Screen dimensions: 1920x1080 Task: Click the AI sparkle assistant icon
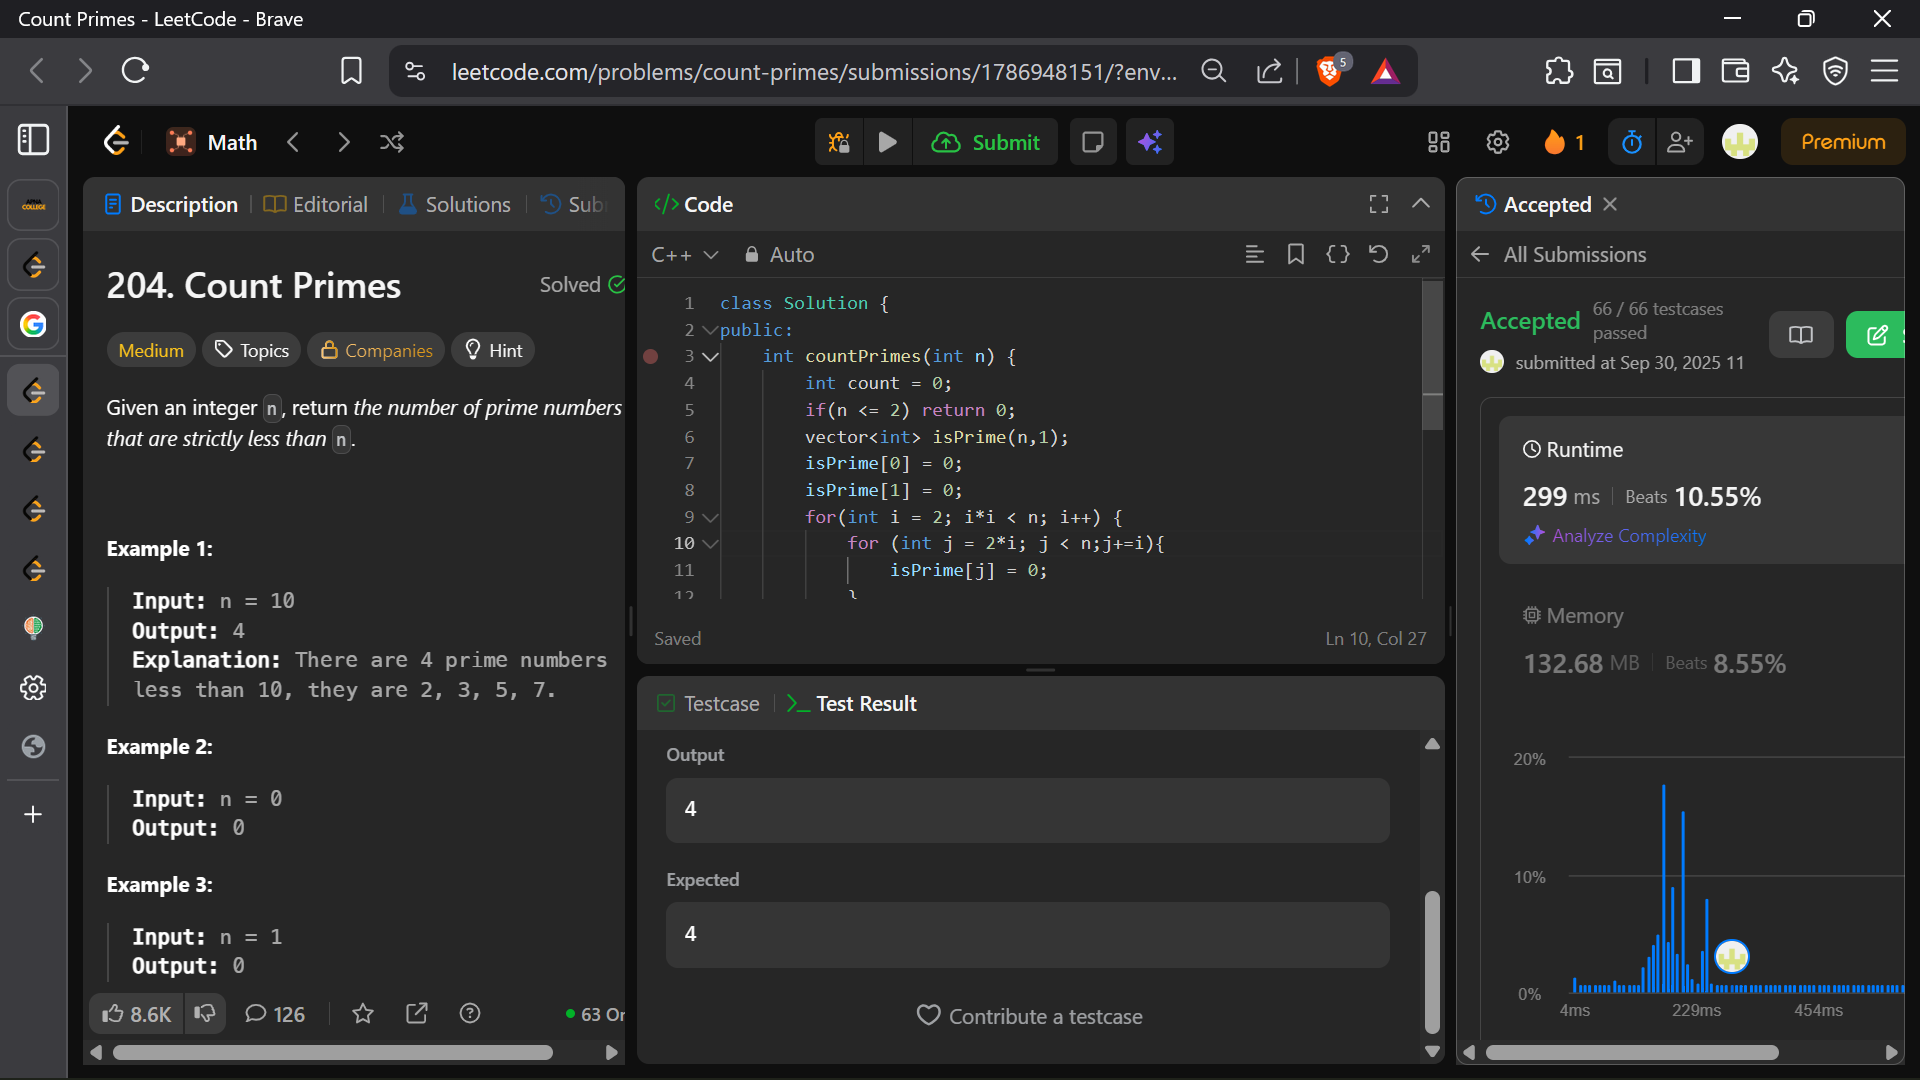(1150, 142)
